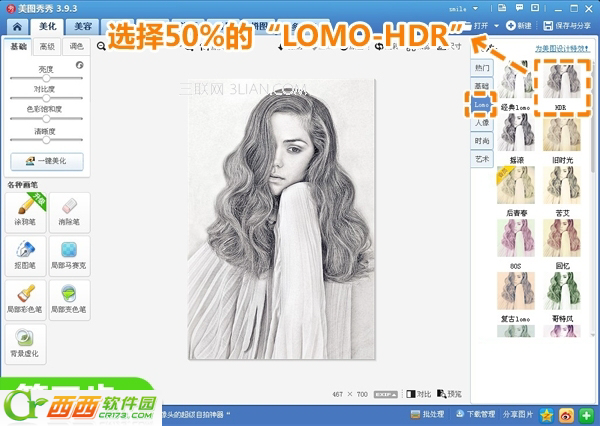This screenshot has height=426, width=600.
Task: Click the 新建 new image button
Action: [519, 26]
